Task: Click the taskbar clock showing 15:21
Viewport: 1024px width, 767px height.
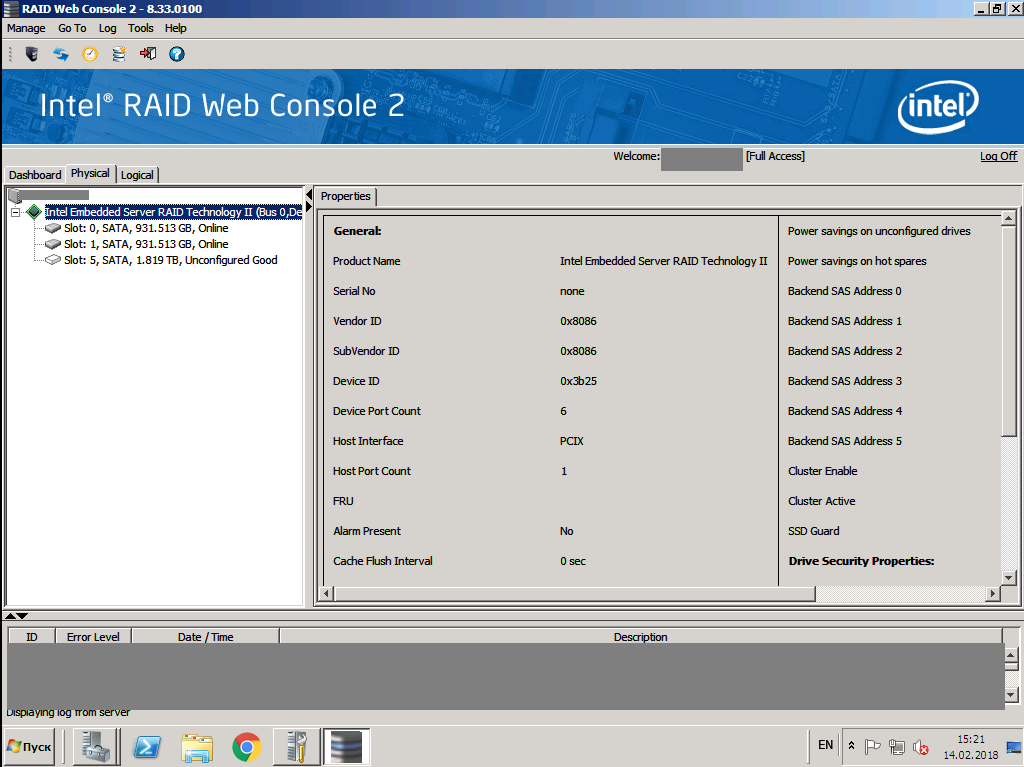Action: [970, 747]
